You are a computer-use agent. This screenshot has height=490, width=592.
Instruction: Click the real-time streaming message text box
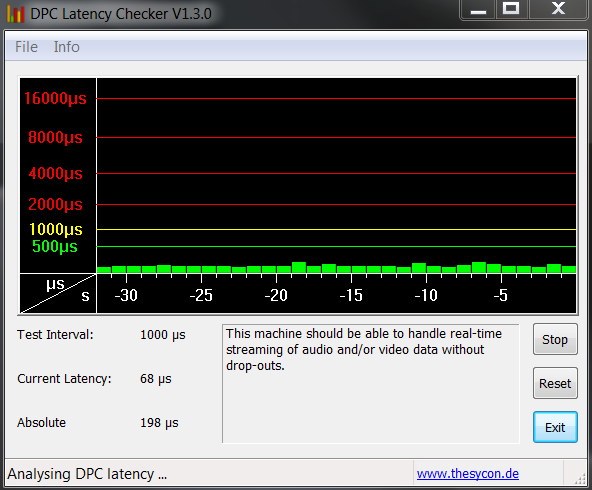click(371, 384)
